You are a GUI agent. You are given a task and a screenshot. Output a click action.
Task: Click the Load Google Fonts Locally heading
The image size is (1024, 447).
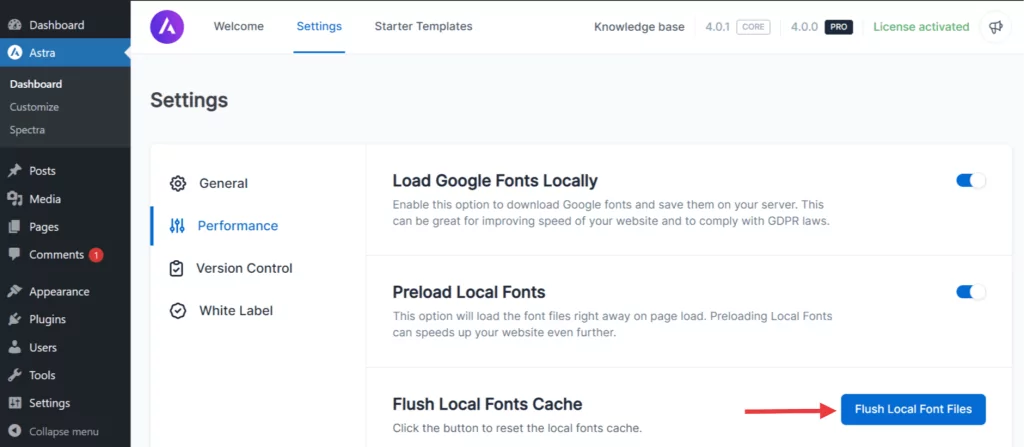(495, 180)
